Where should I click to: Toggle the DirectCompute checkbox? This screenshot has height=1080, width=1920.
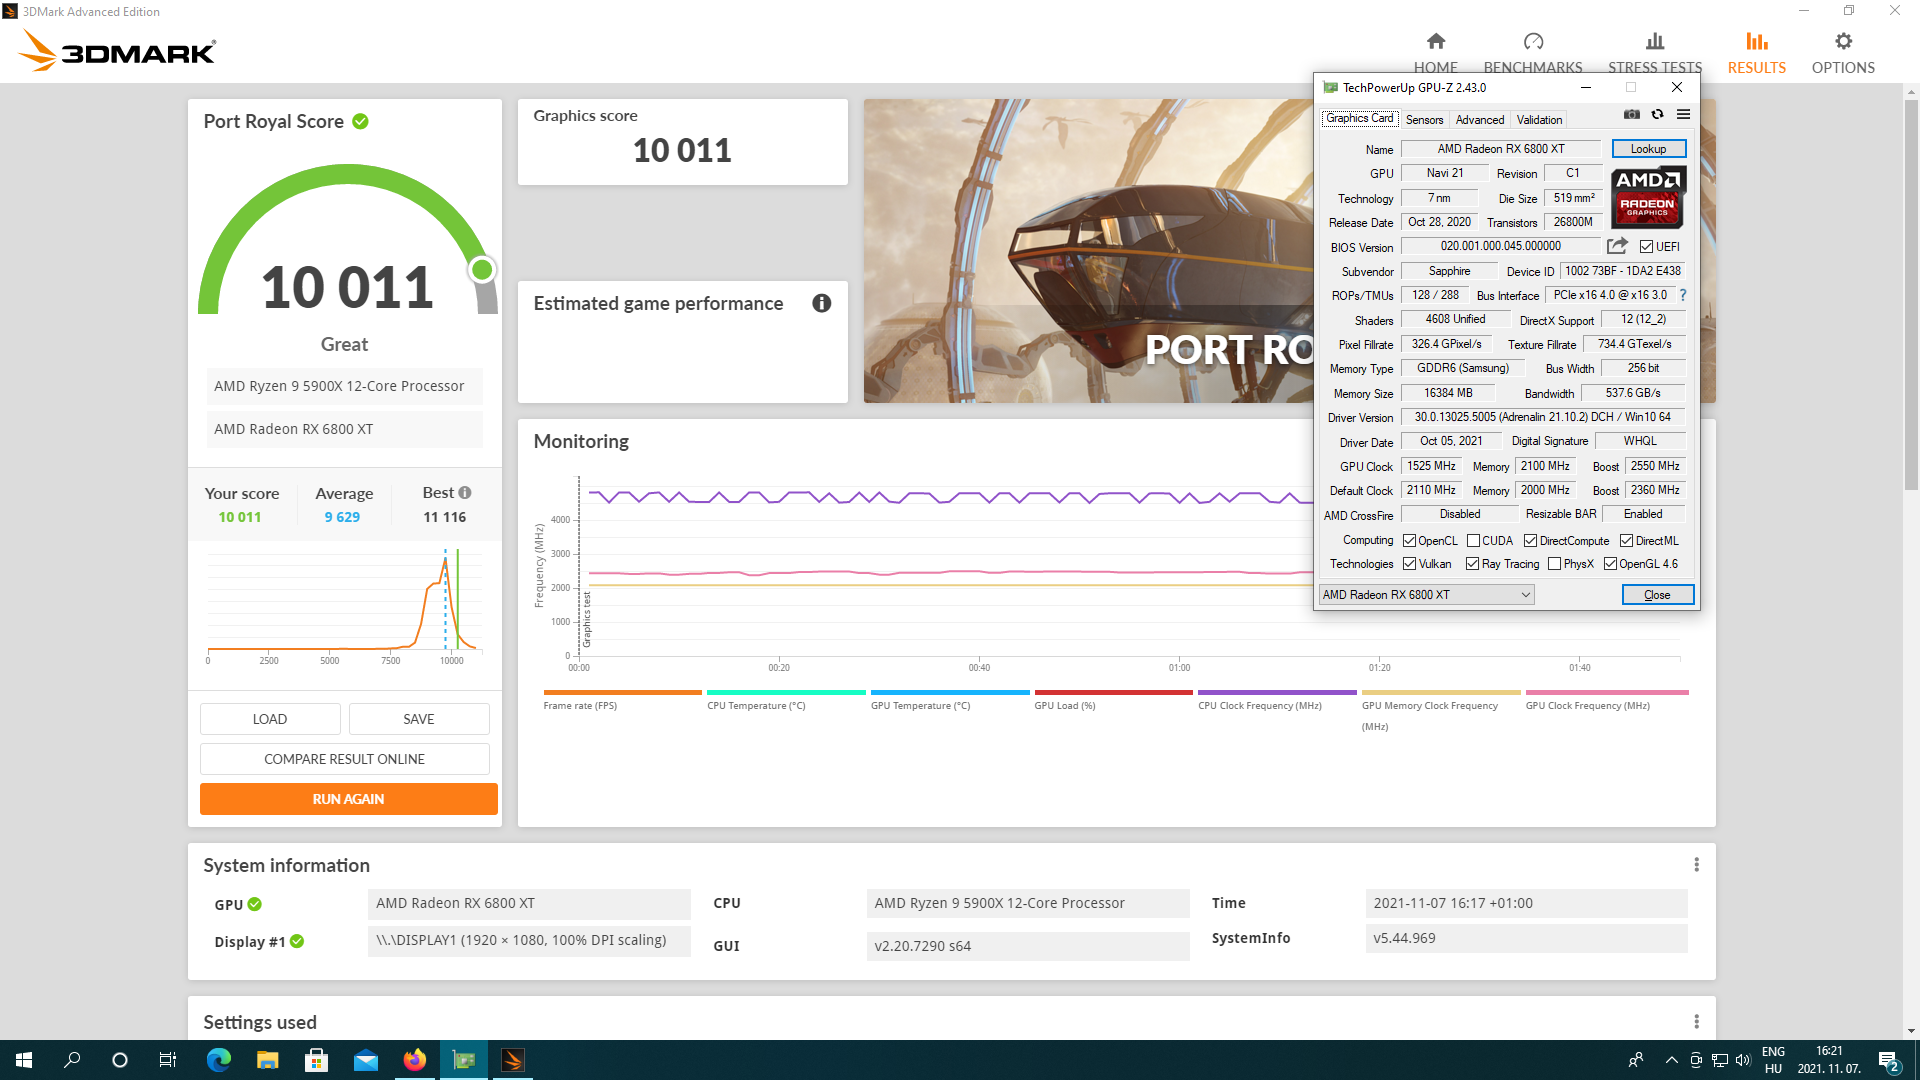(1530, 541)
